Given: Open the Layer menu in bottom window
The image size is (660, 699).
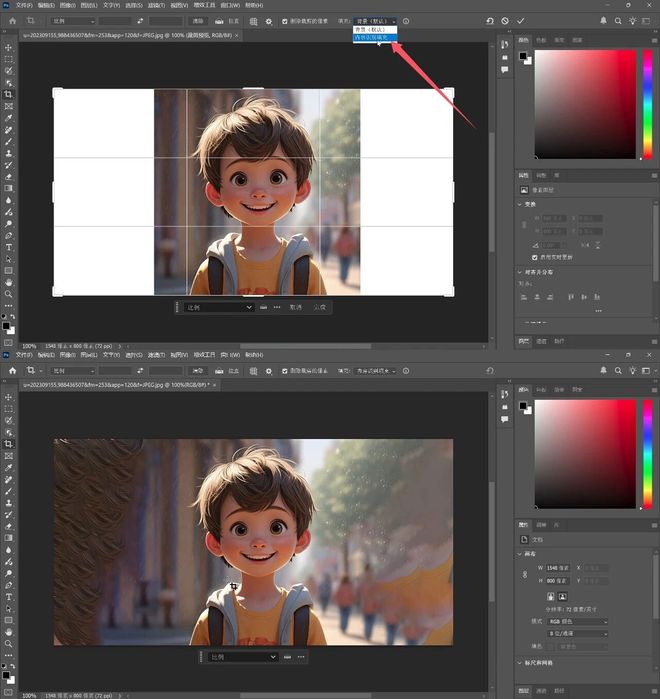Looking at the screenshot, I should coord(89,355).
